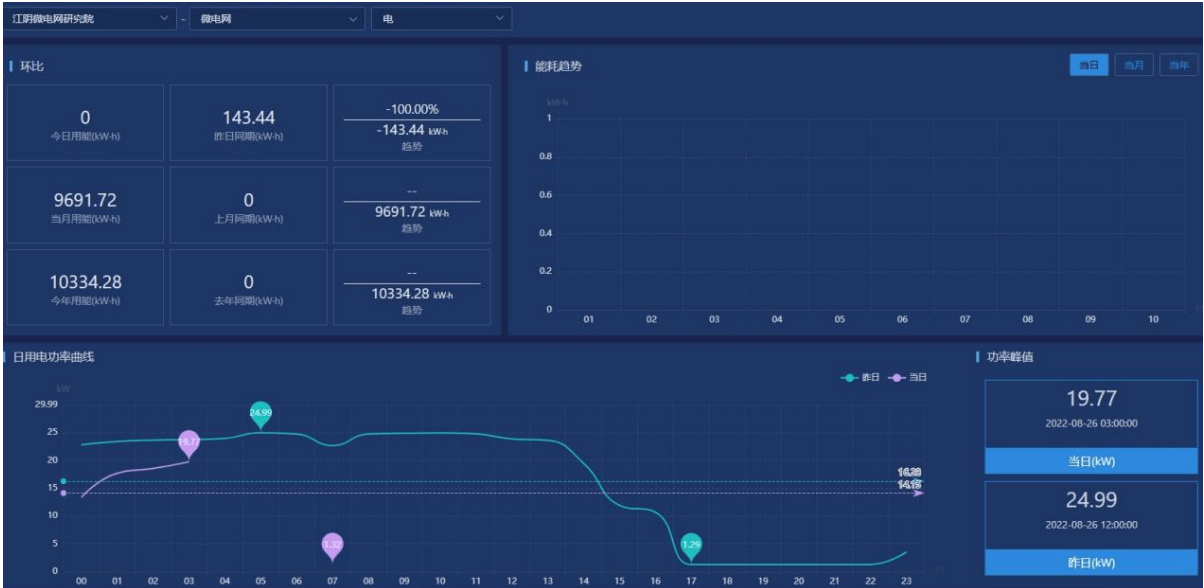Click the purple dot at average line start
The height and width of the screenshot is (588, 1204).
click(64, 493)
